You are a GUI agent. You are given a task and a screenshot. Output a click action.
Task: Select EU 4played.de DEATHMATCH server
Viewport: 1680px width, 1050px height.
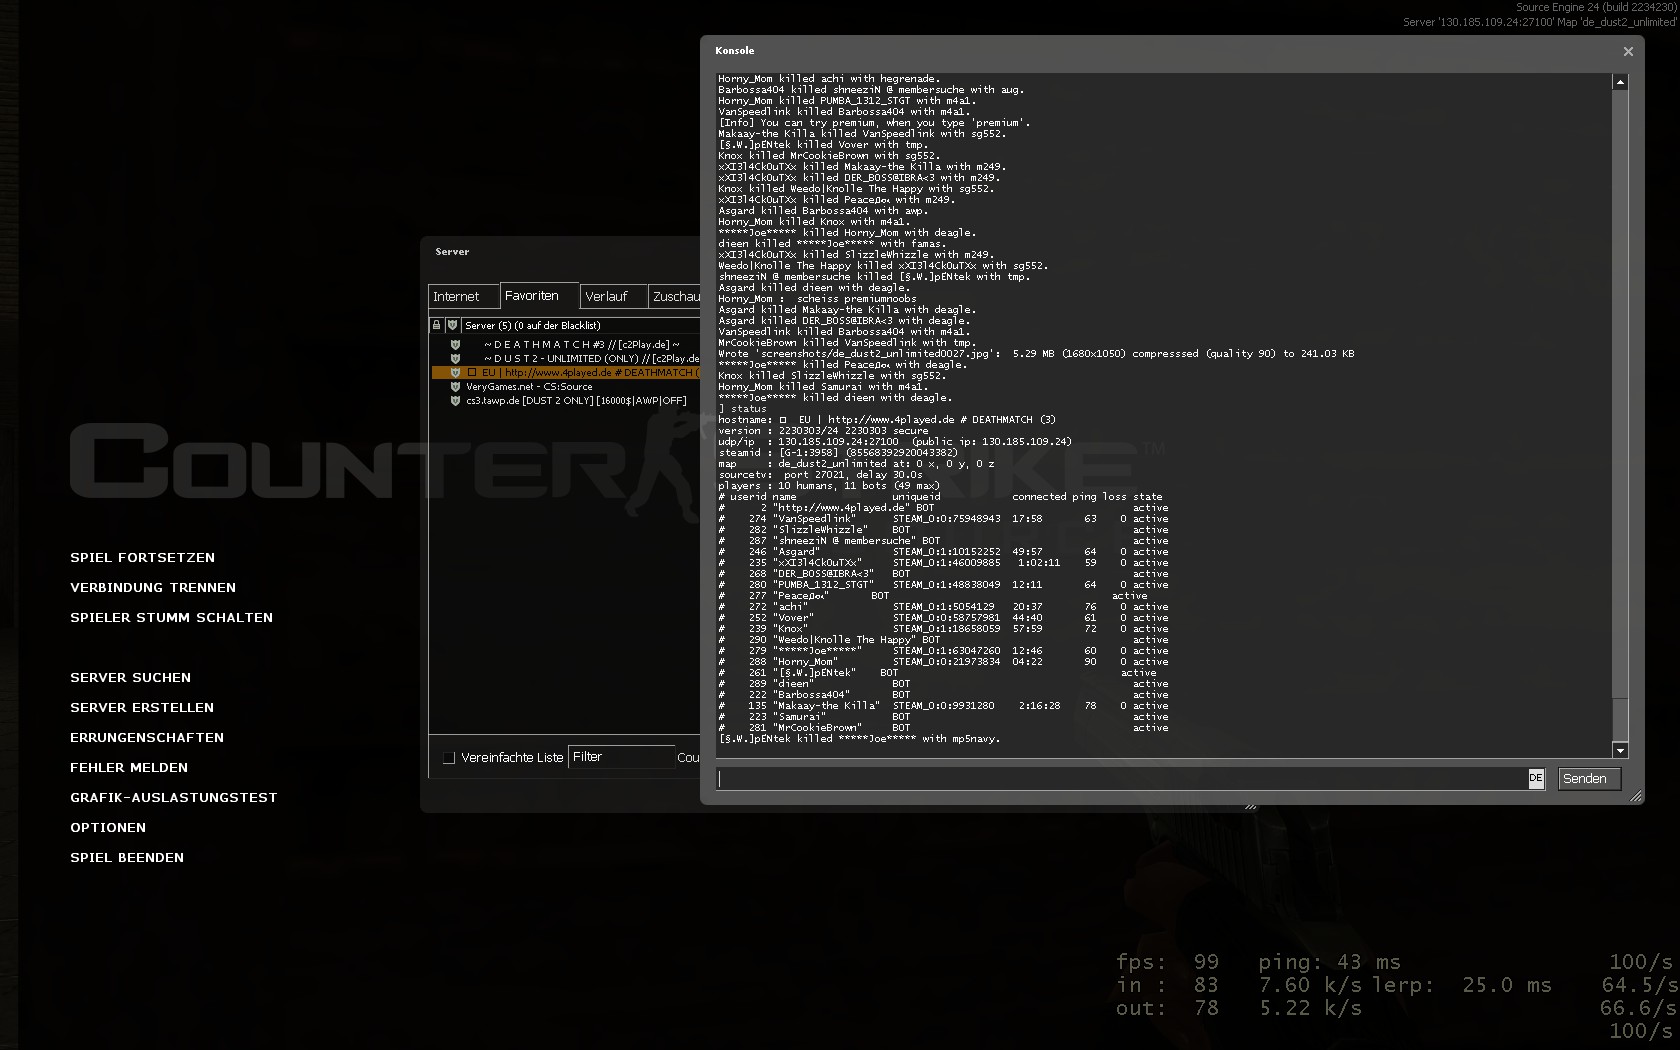pyautogui.click(x=566, y=372)
